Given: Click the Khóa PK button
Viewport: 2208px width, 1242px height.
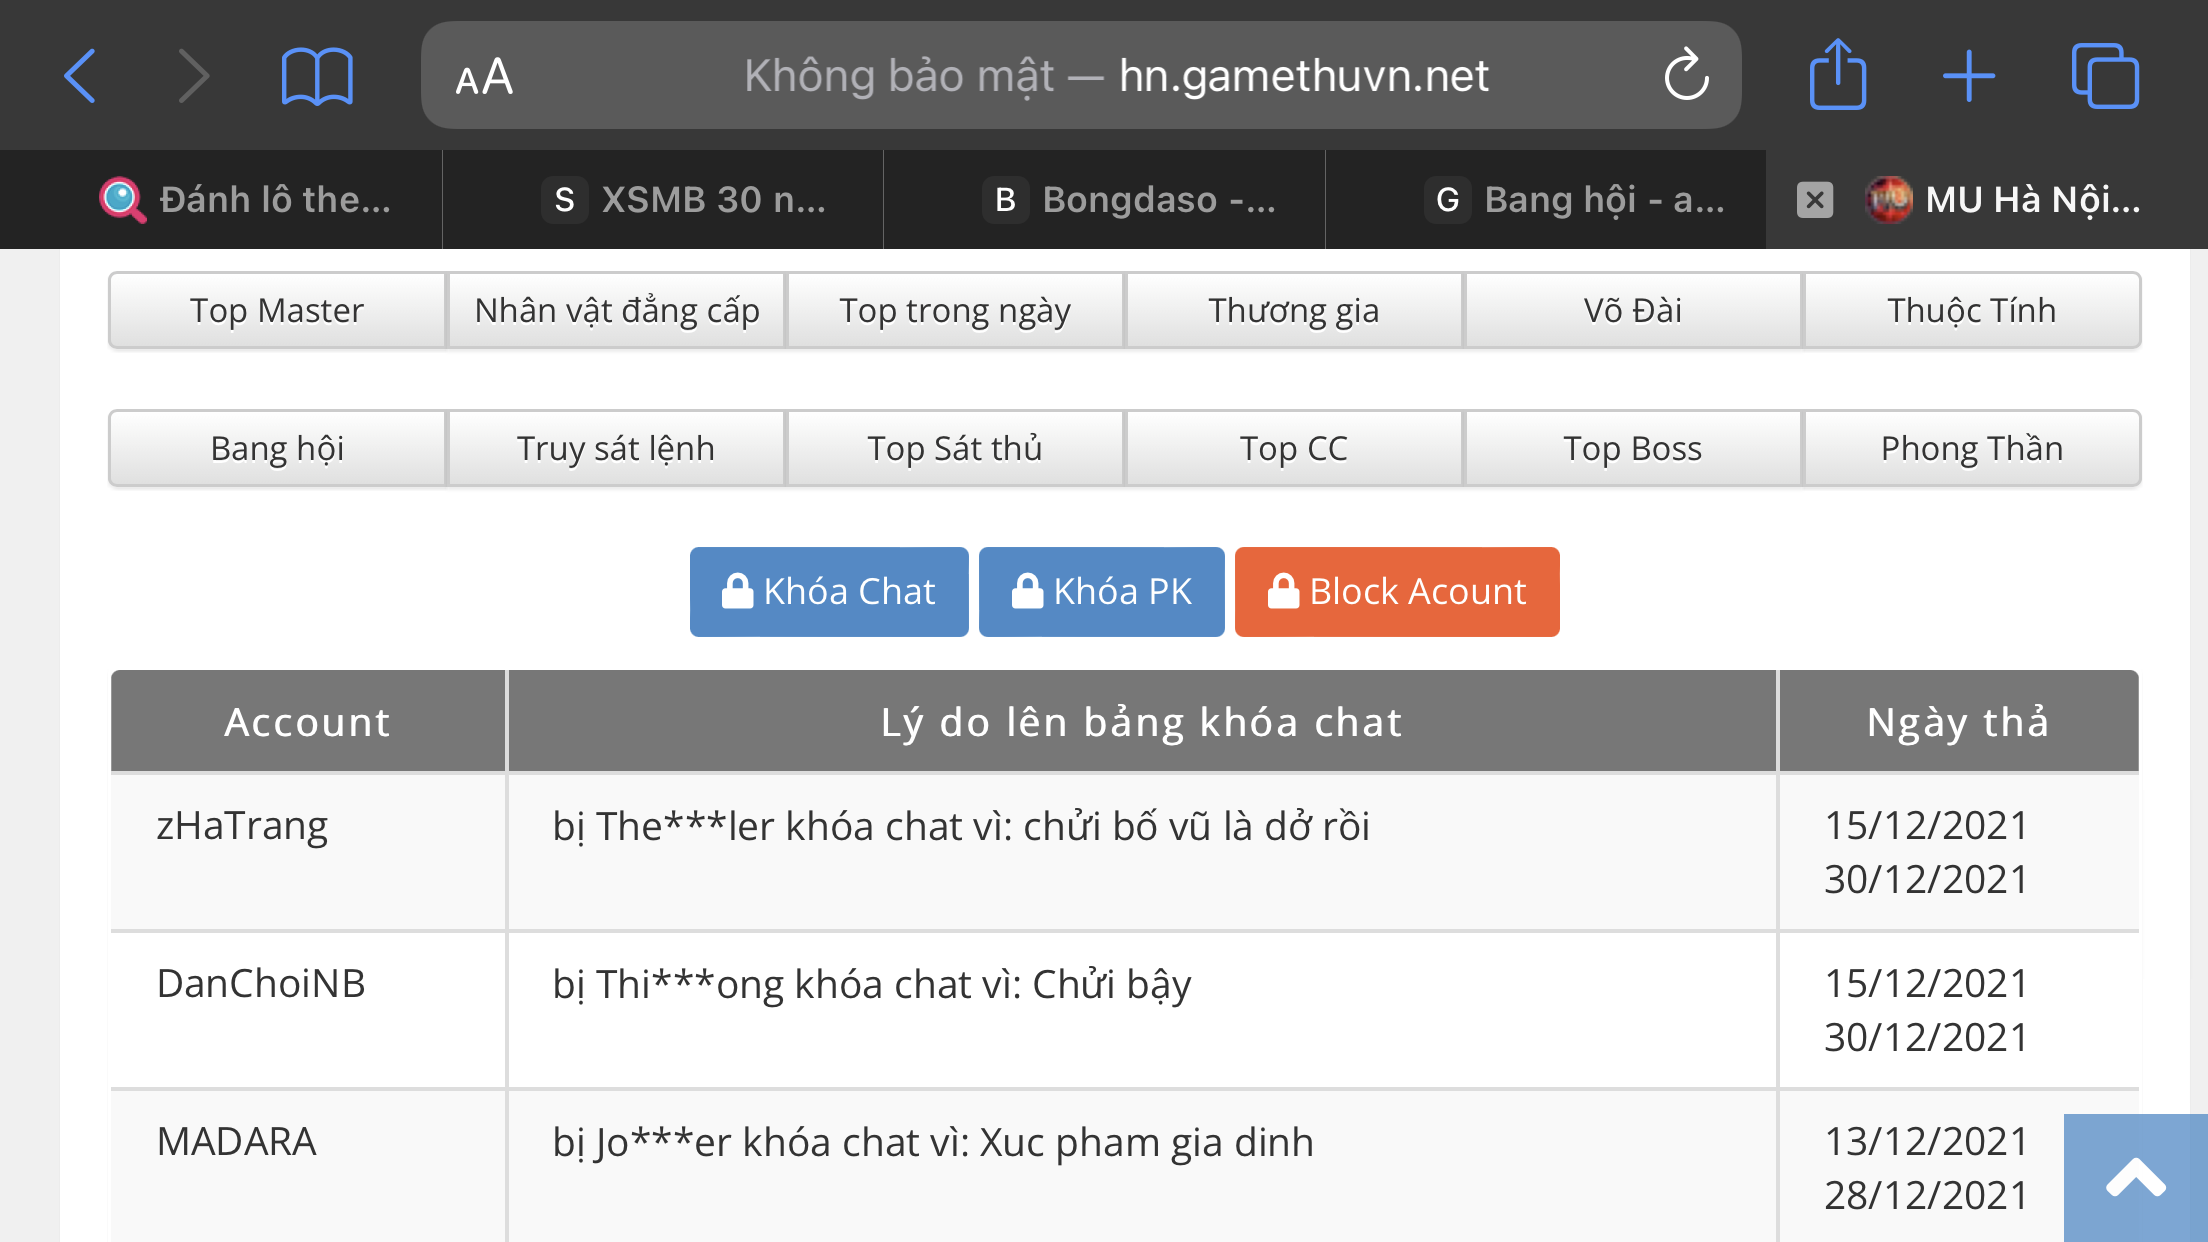Looking at the screenshot, I should (1101, 592).
